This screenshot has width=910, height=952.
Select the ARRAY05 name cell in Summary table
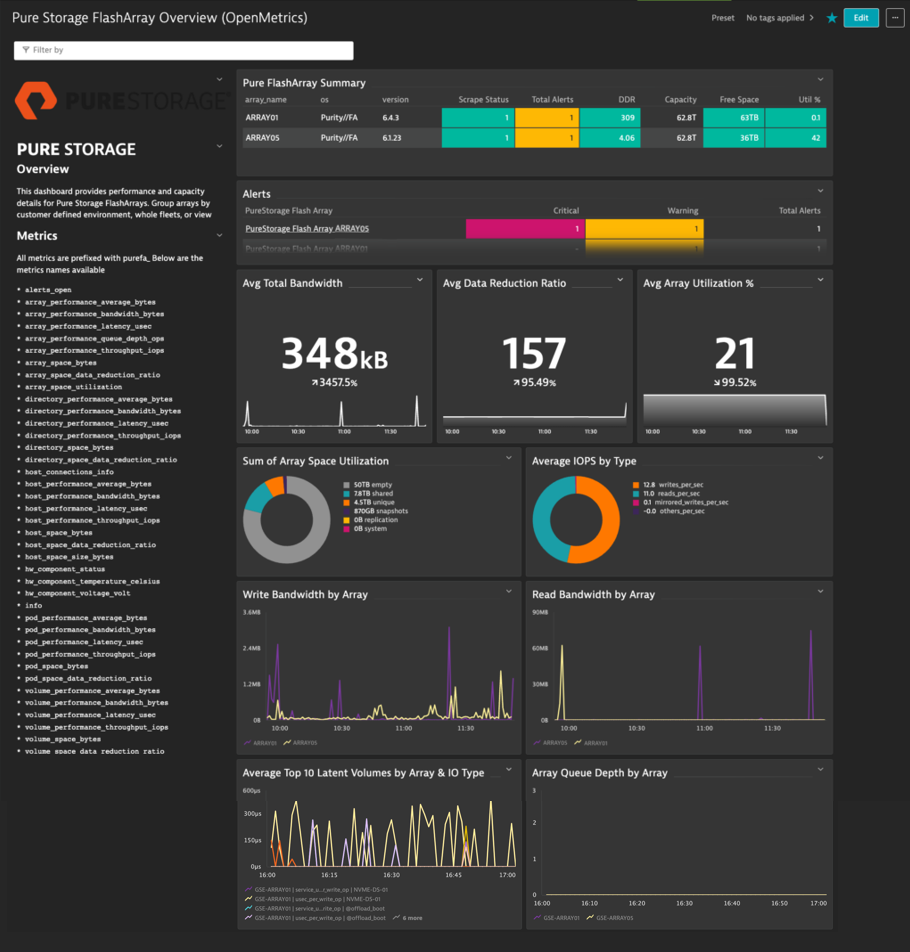pyautogui.click(x=262, y=138)
